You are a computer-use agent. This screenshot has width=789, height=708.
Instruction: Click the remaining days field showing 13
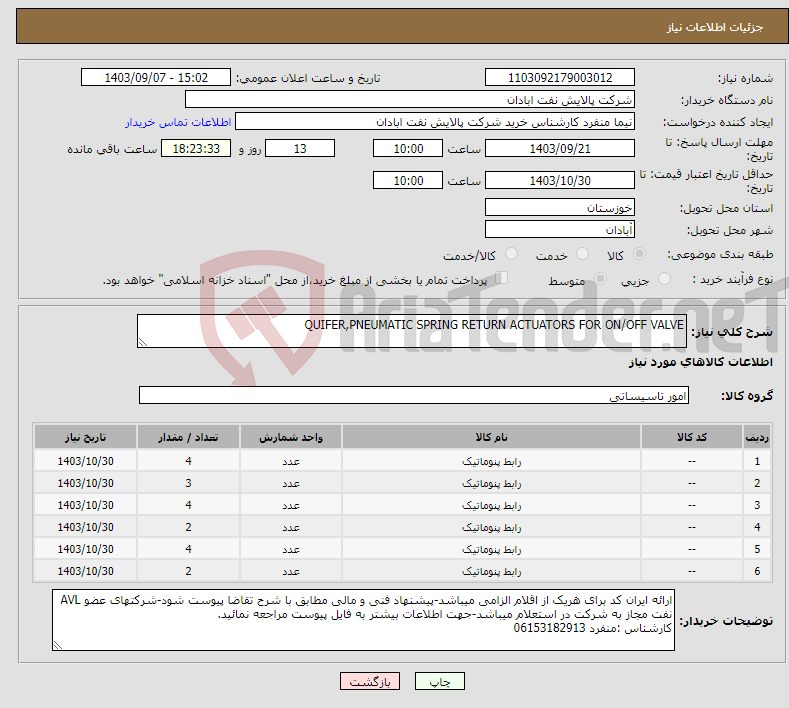300,148
